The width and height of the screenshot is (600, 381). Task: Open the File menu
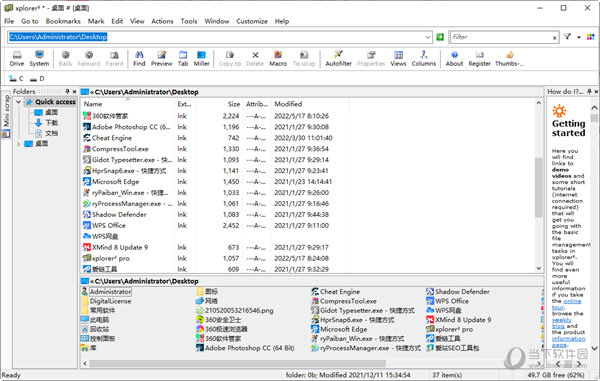9,21
